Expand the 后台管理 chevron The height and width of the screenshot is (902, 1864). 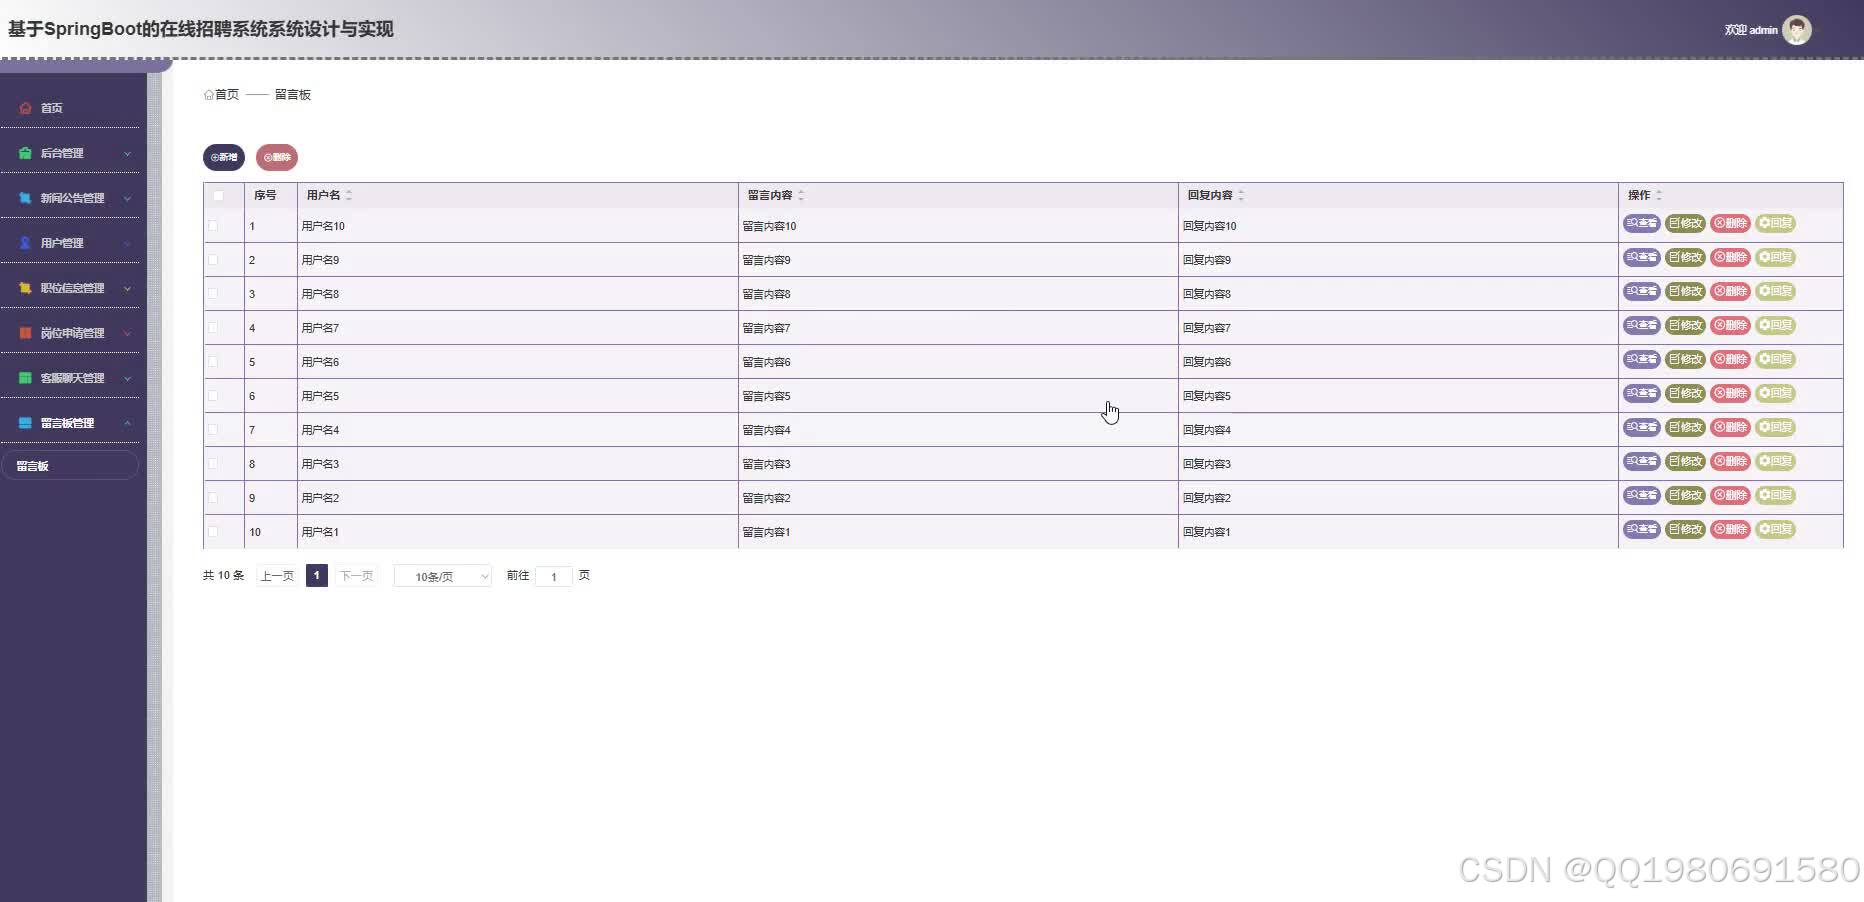click(127, 154)
